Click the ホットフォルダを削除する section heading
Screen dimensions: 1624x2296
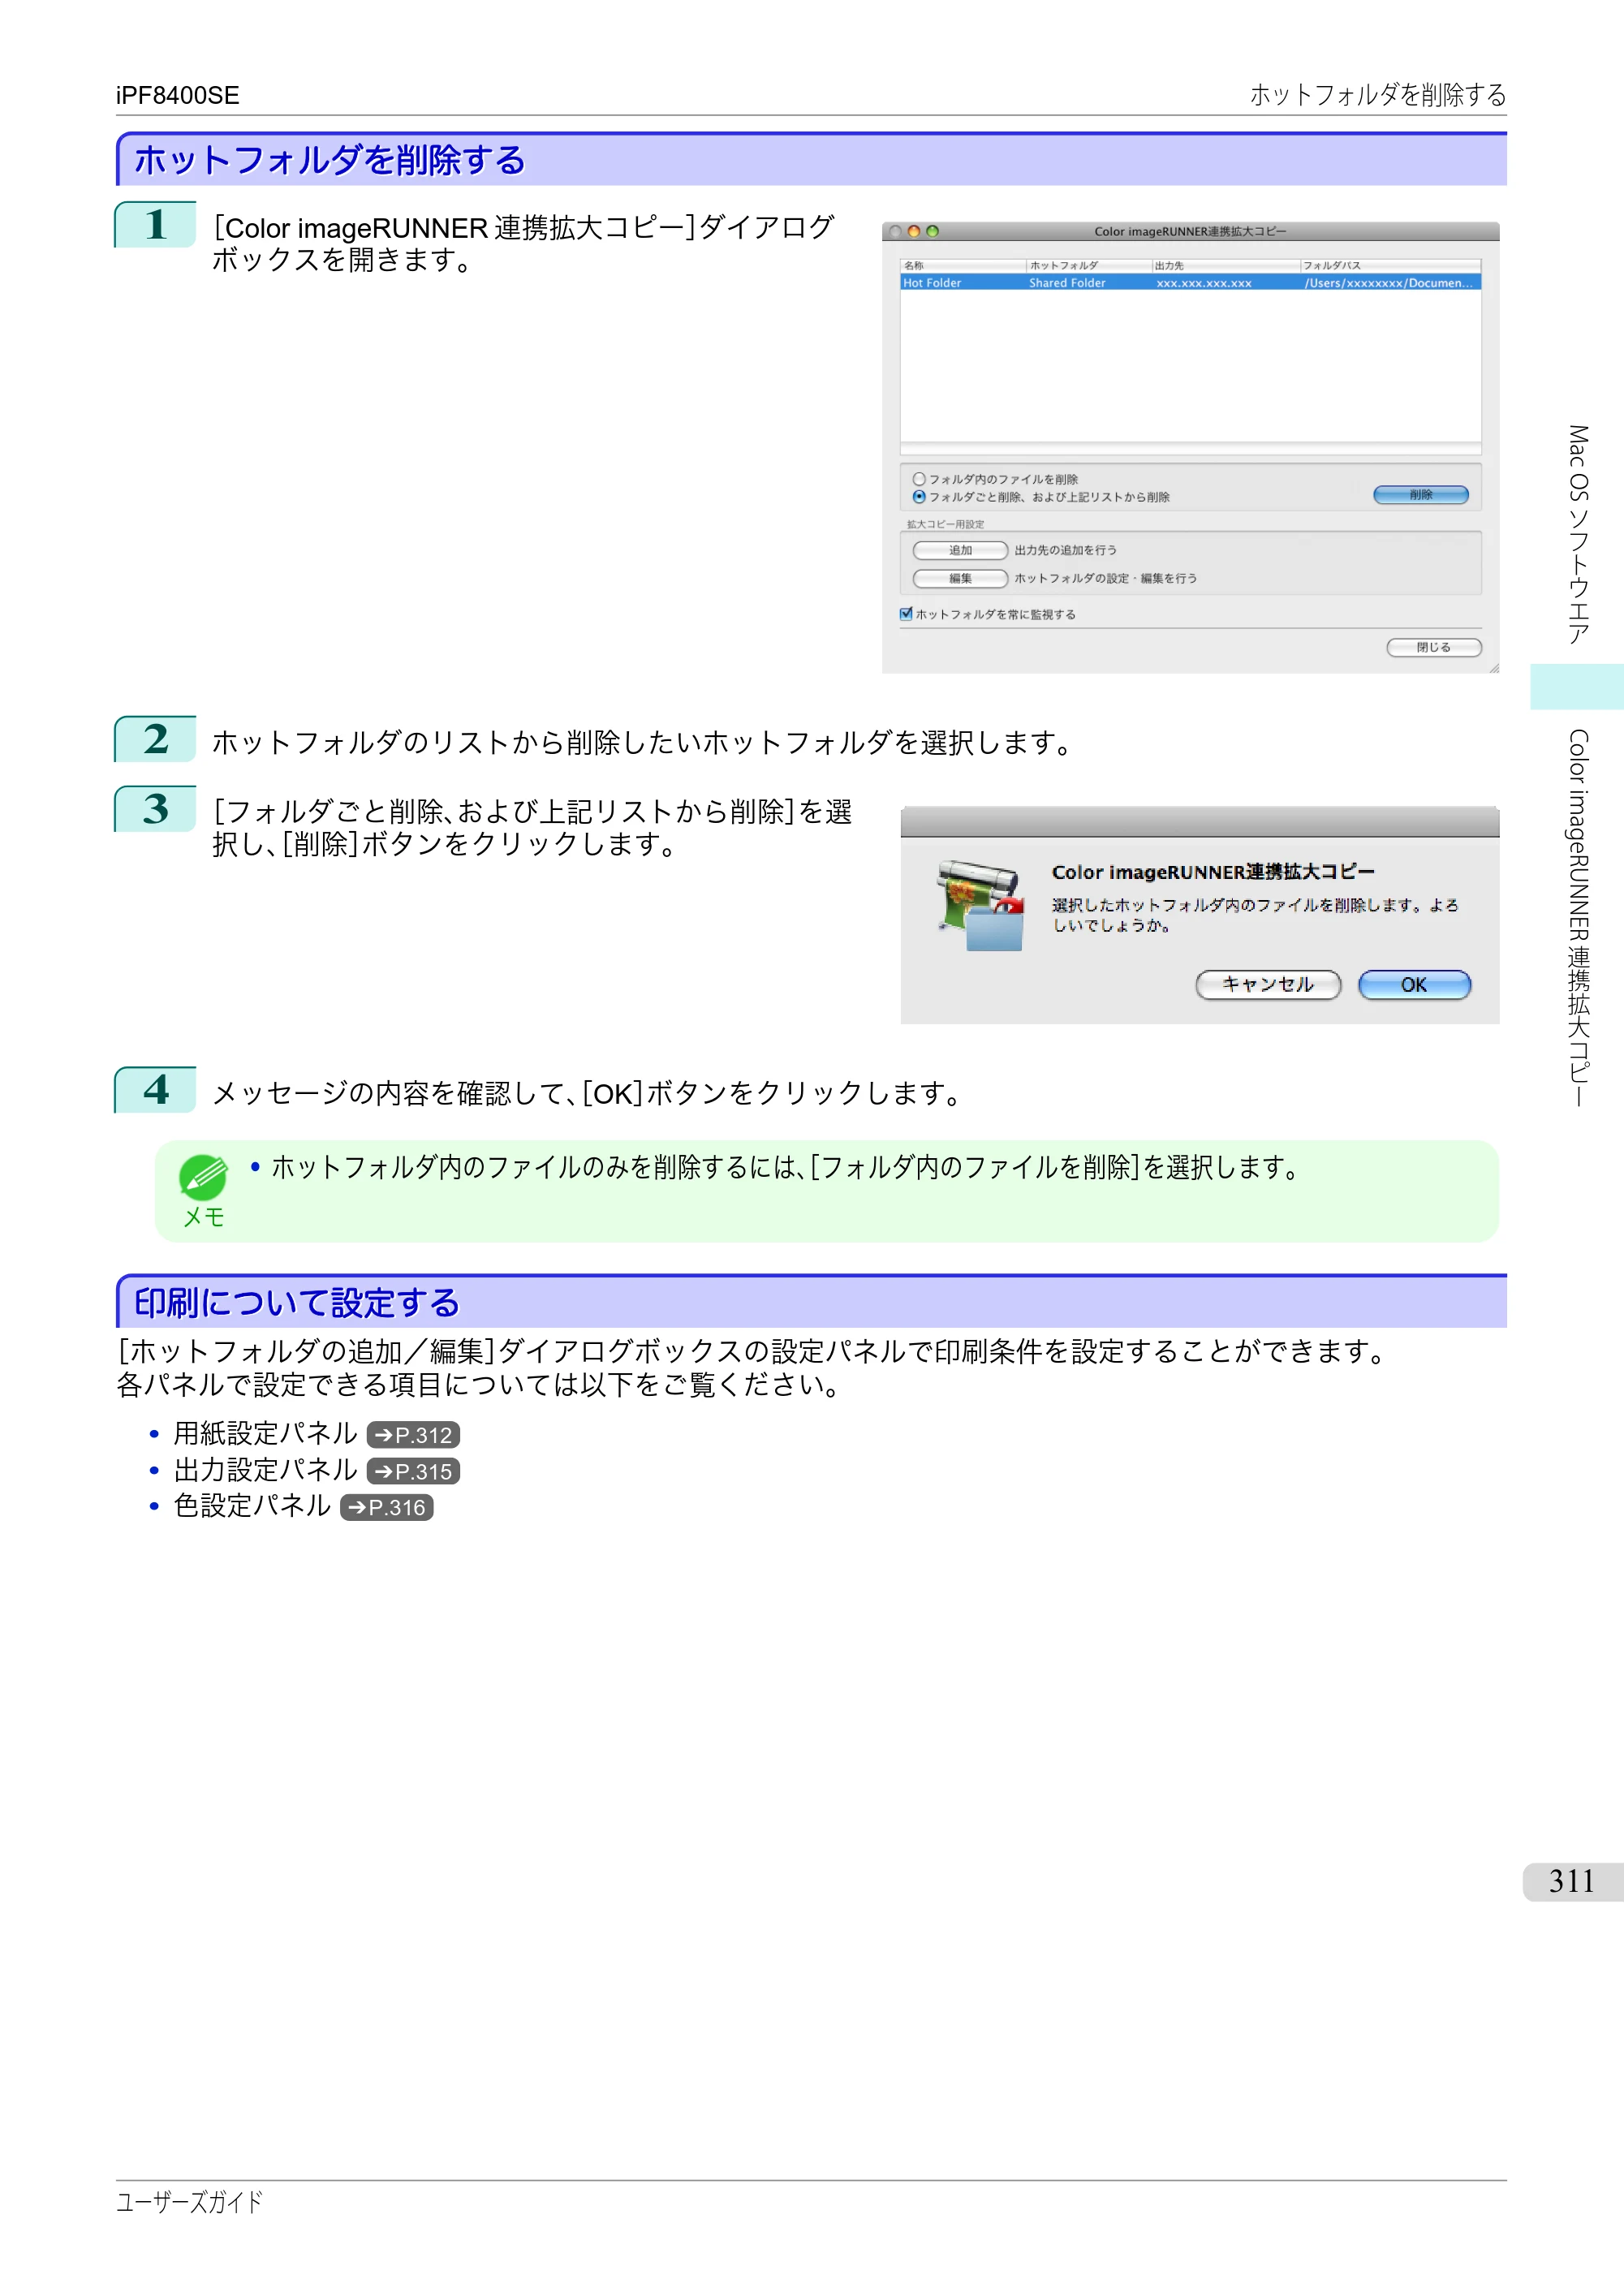[330, 160]
